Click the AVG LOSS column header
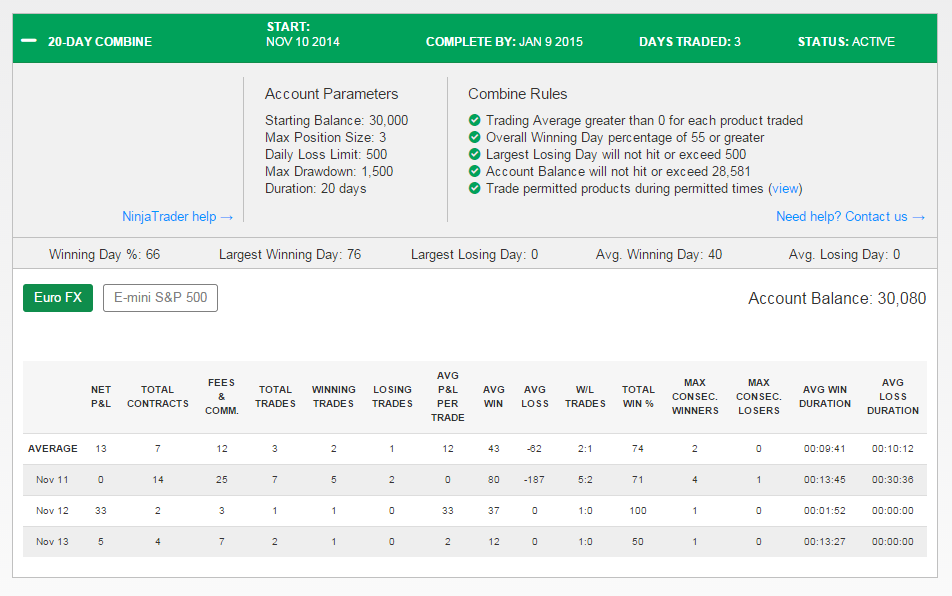952x596 pixels. click(x=535, y=396)
